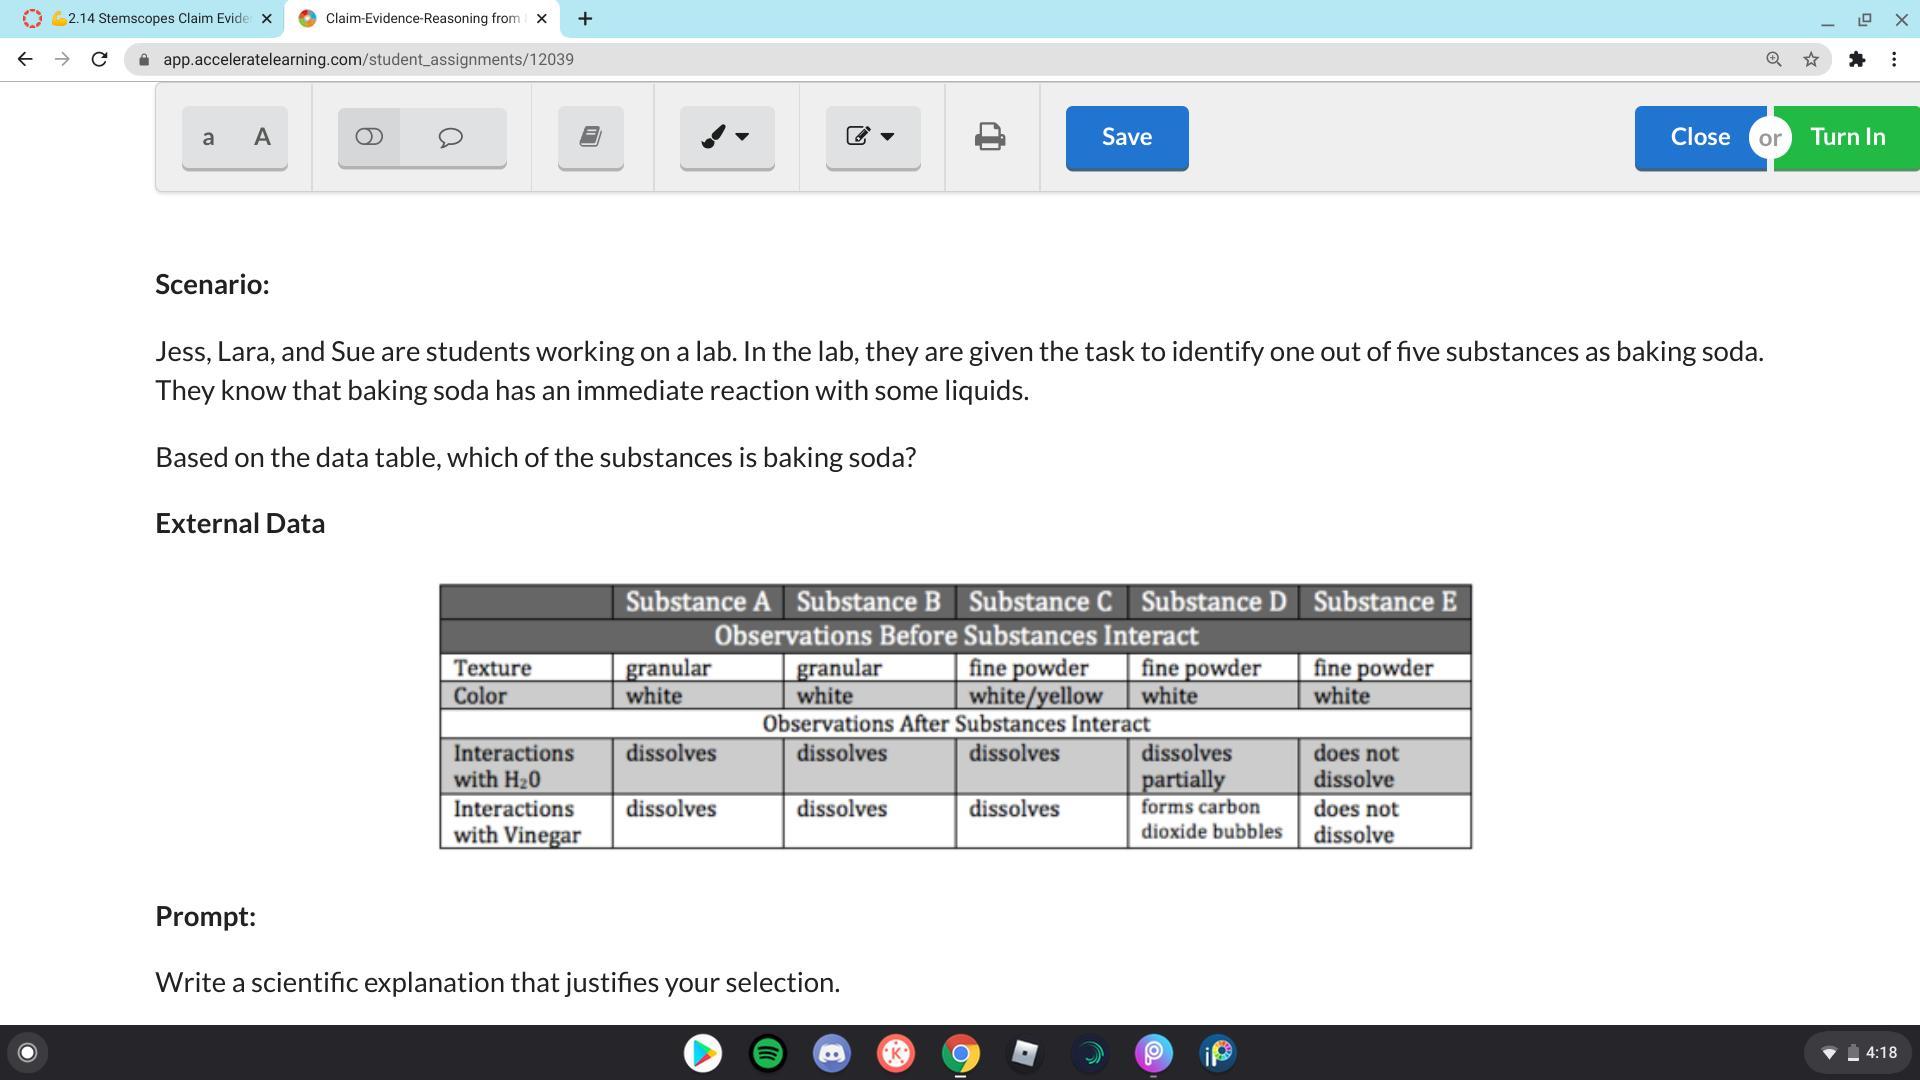Expand the edit notes pencil dropdown
This screenshot has width=1920, height=1080.
point(872,137)
